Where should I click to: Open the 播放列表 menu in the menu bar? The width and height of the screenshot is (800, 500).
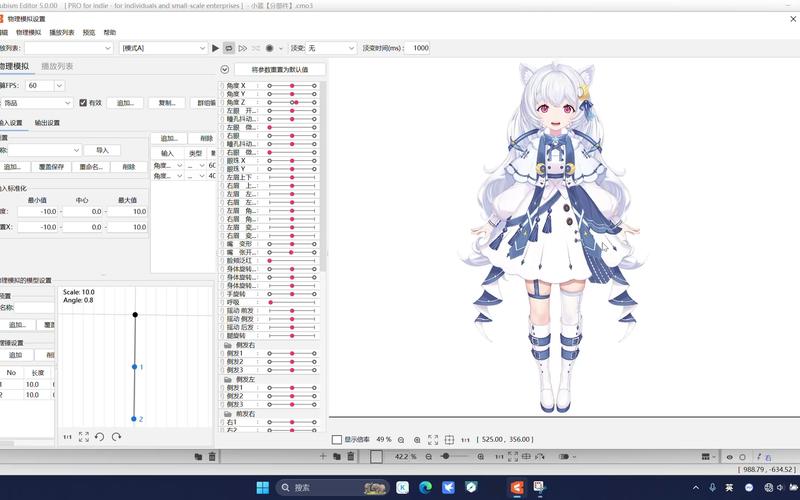click(62, 32)
